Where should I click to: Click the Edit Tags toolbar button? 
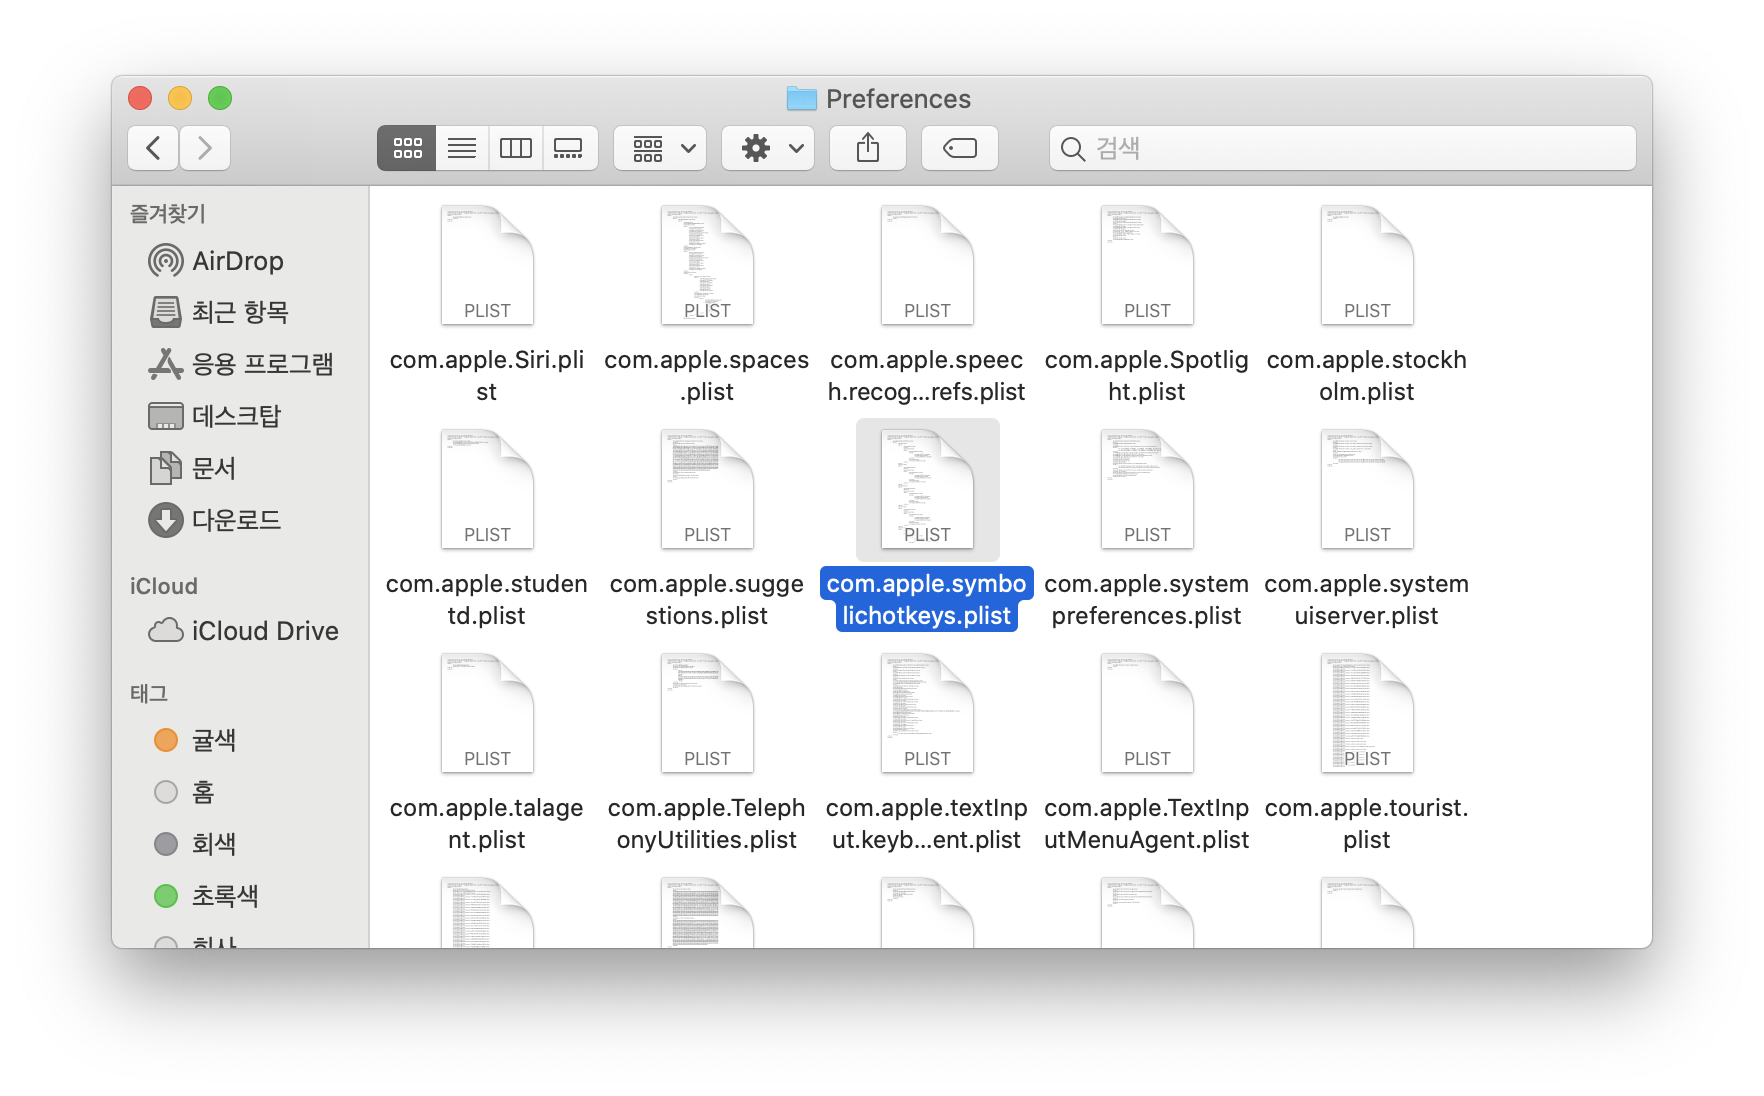pyautogui.click(x=960, y=148)
